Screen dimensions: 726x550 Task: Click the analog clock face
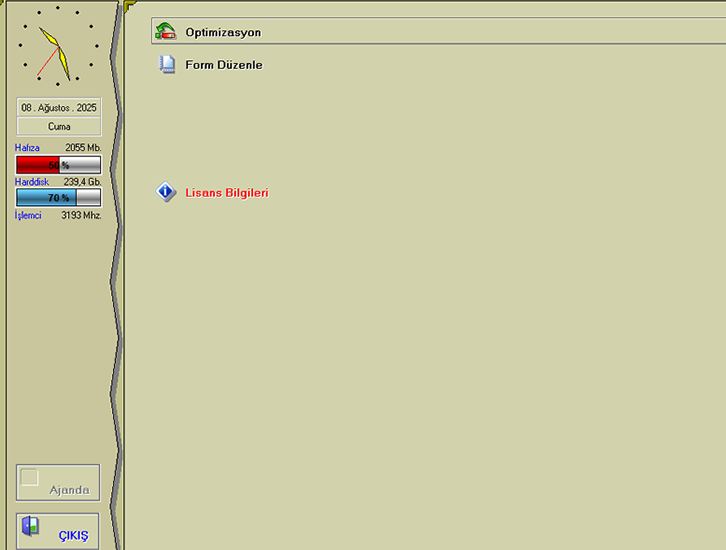pos(58,48)
